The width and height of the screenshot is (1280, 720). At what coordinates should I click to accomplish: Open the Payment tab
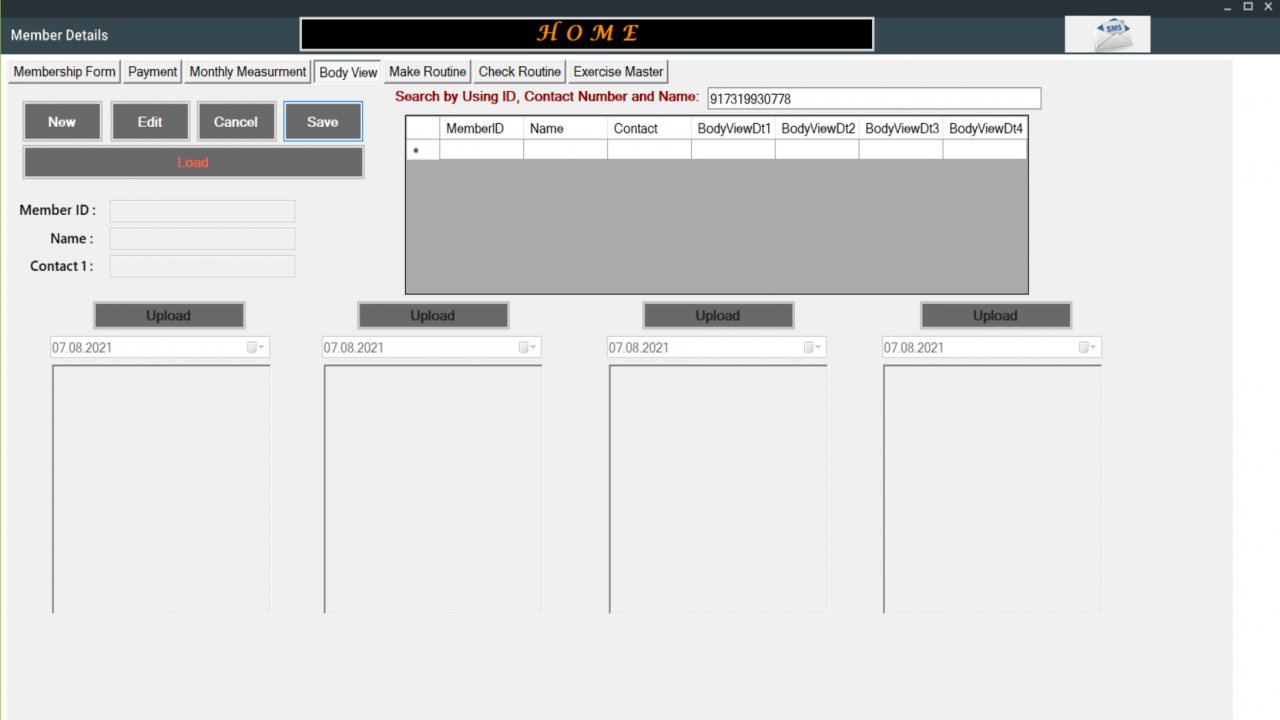coord(152,72)
